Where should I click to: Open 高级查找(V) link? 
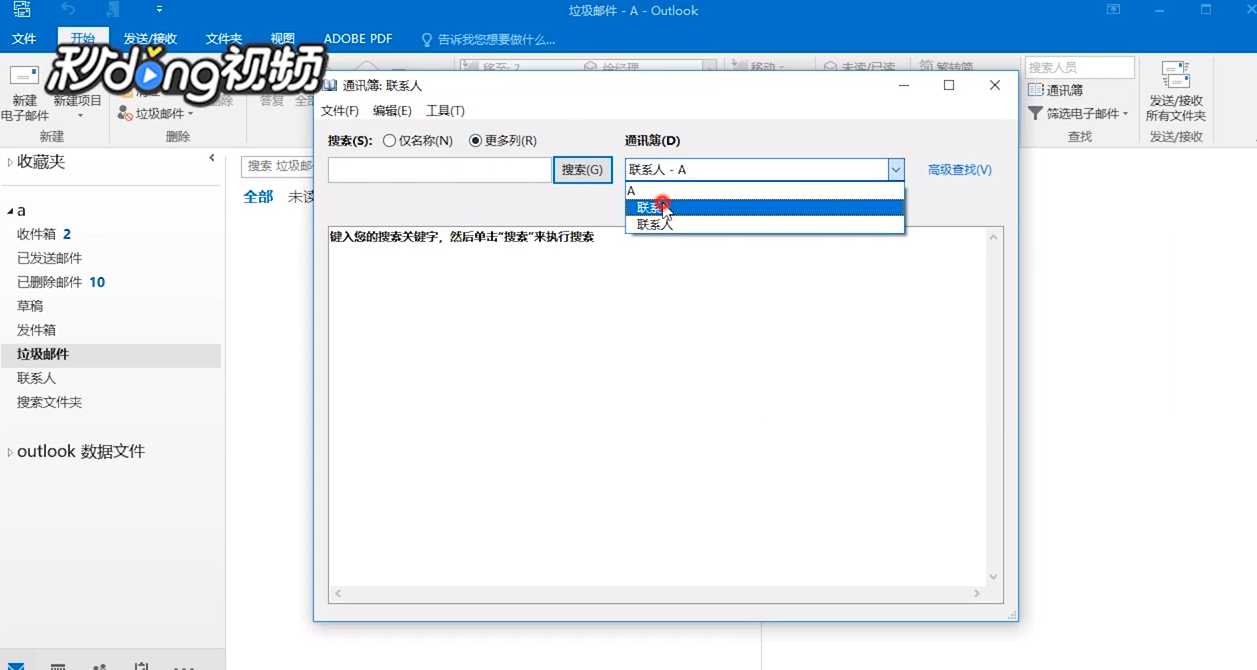(x=959, y=170)
